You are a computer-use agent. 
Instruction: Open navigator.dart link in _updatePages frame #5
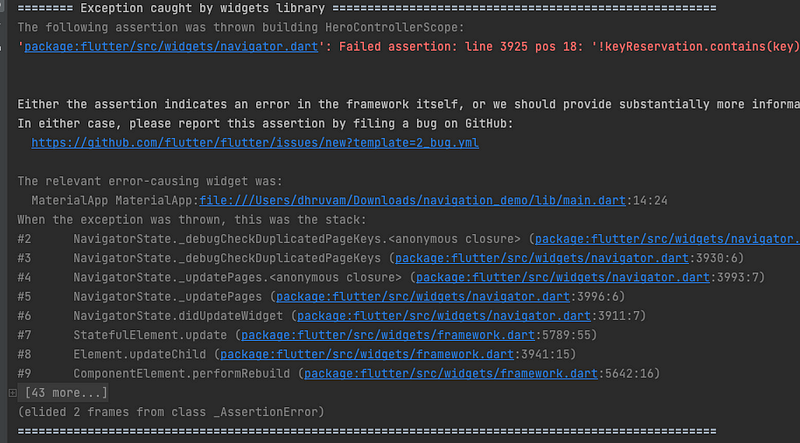[423, 297]
